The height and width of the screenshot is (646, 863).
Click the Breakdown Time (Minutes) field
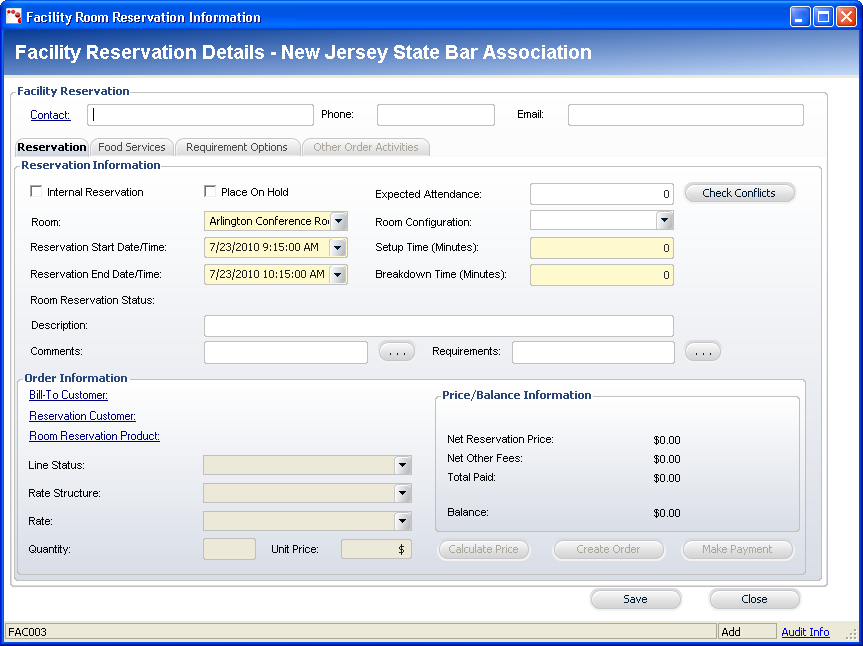click(x=602, y=275)
